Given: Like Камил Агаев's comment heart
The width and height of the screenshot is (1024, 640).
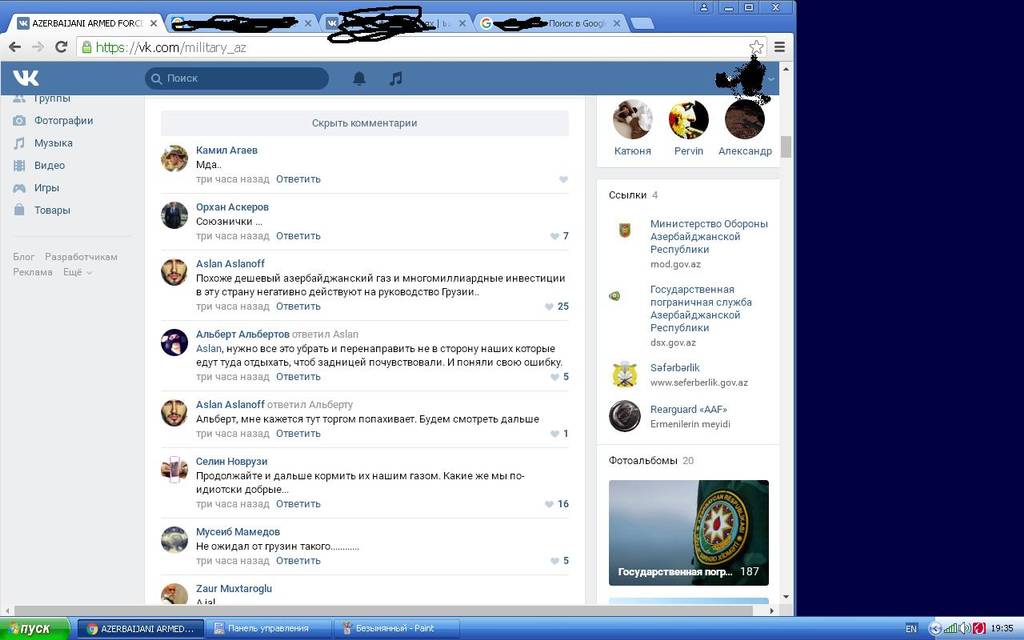Looking at the screenshot, I should [564, 180].
